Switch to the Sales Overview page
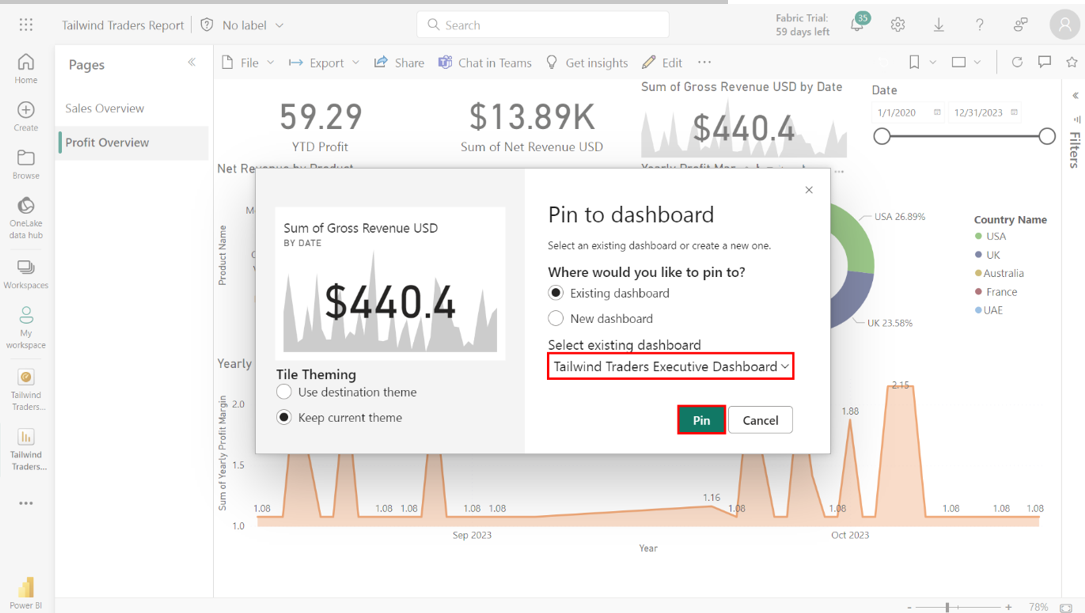This screenshot has height=613, width=1085. pos(105,108)
